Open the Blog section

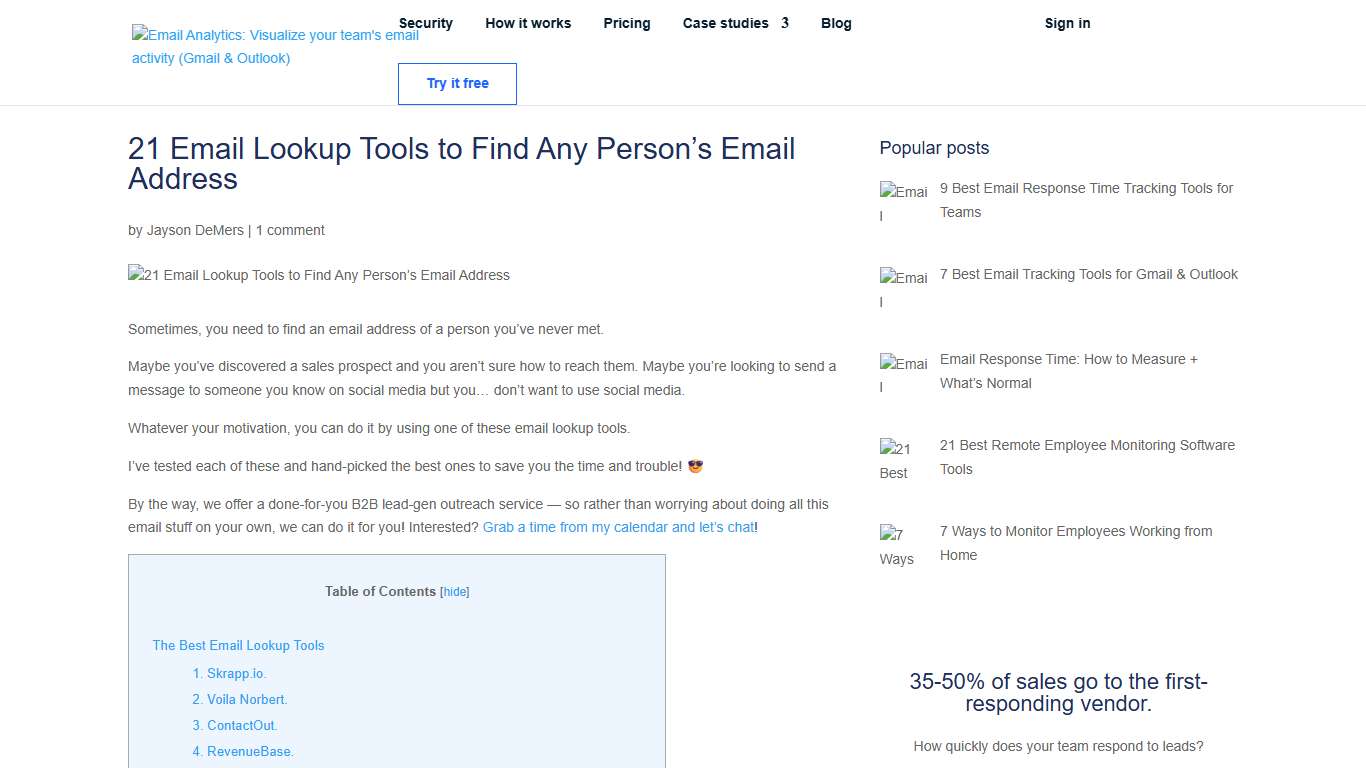(836, 23)
